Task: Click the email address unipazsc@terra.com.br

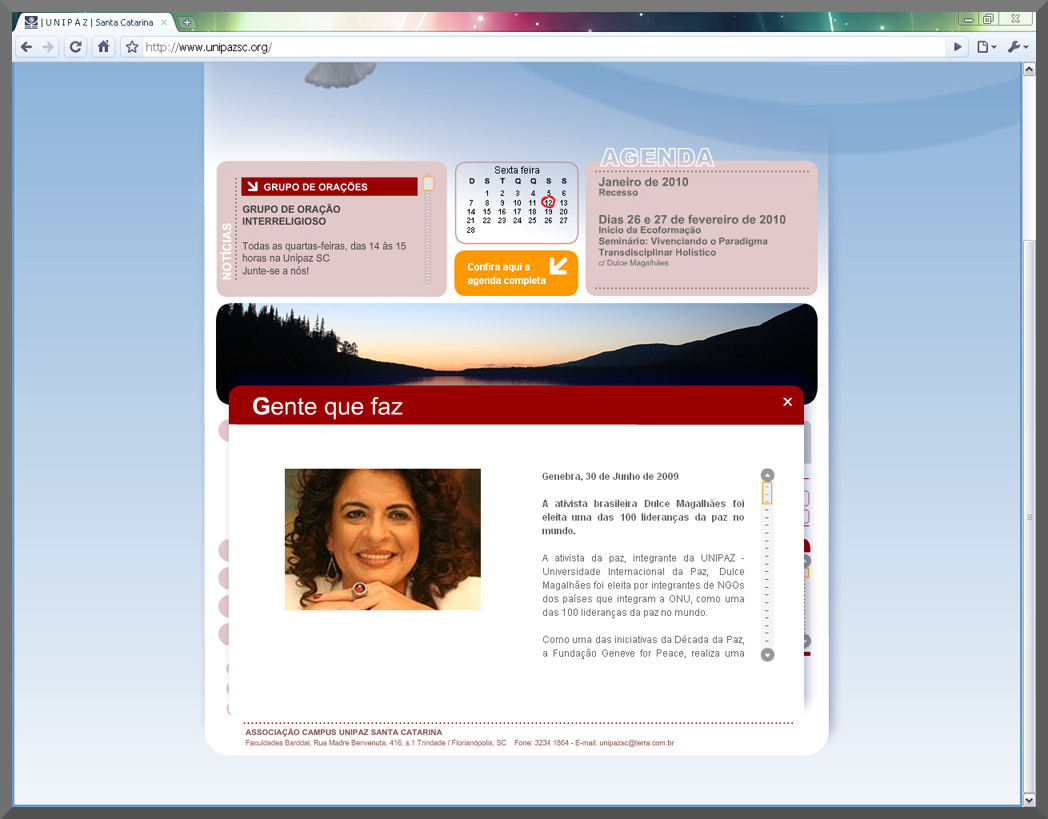Action: click(x=636, y=743)
